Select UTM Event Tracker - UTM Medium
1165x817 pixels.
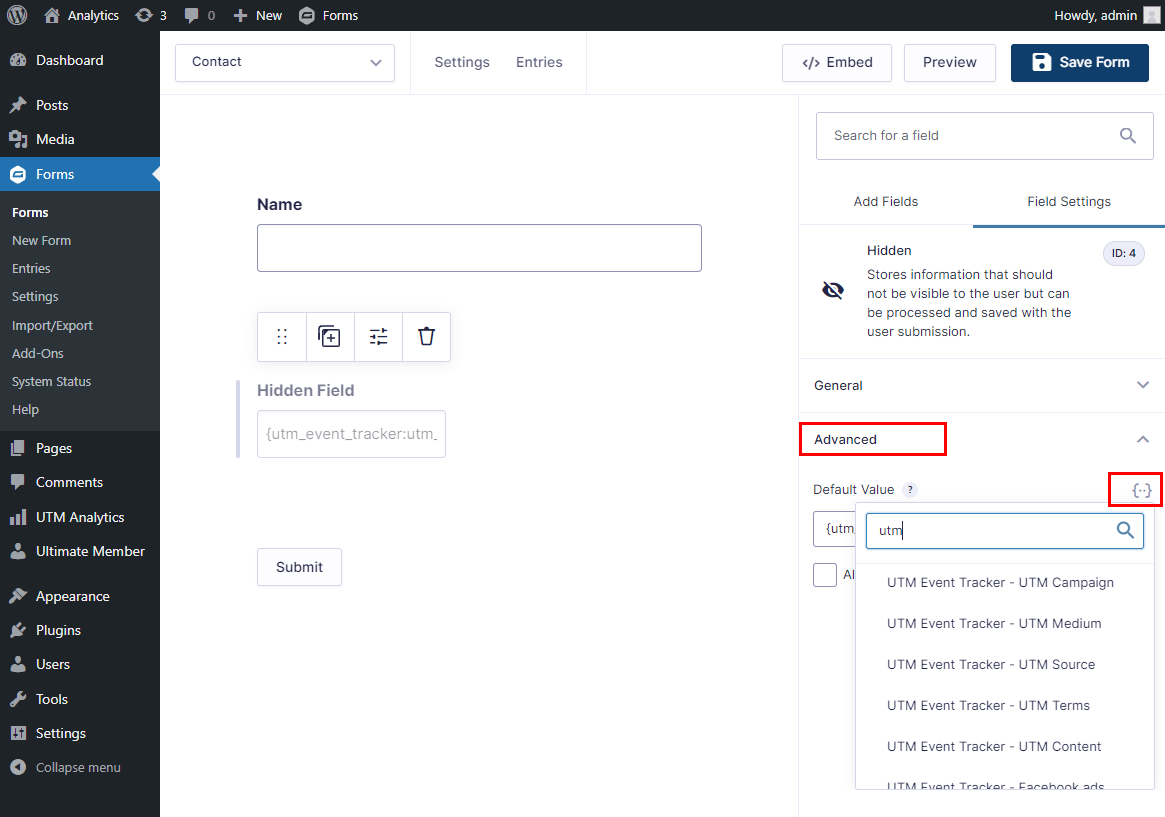click(x=994, y=623)
